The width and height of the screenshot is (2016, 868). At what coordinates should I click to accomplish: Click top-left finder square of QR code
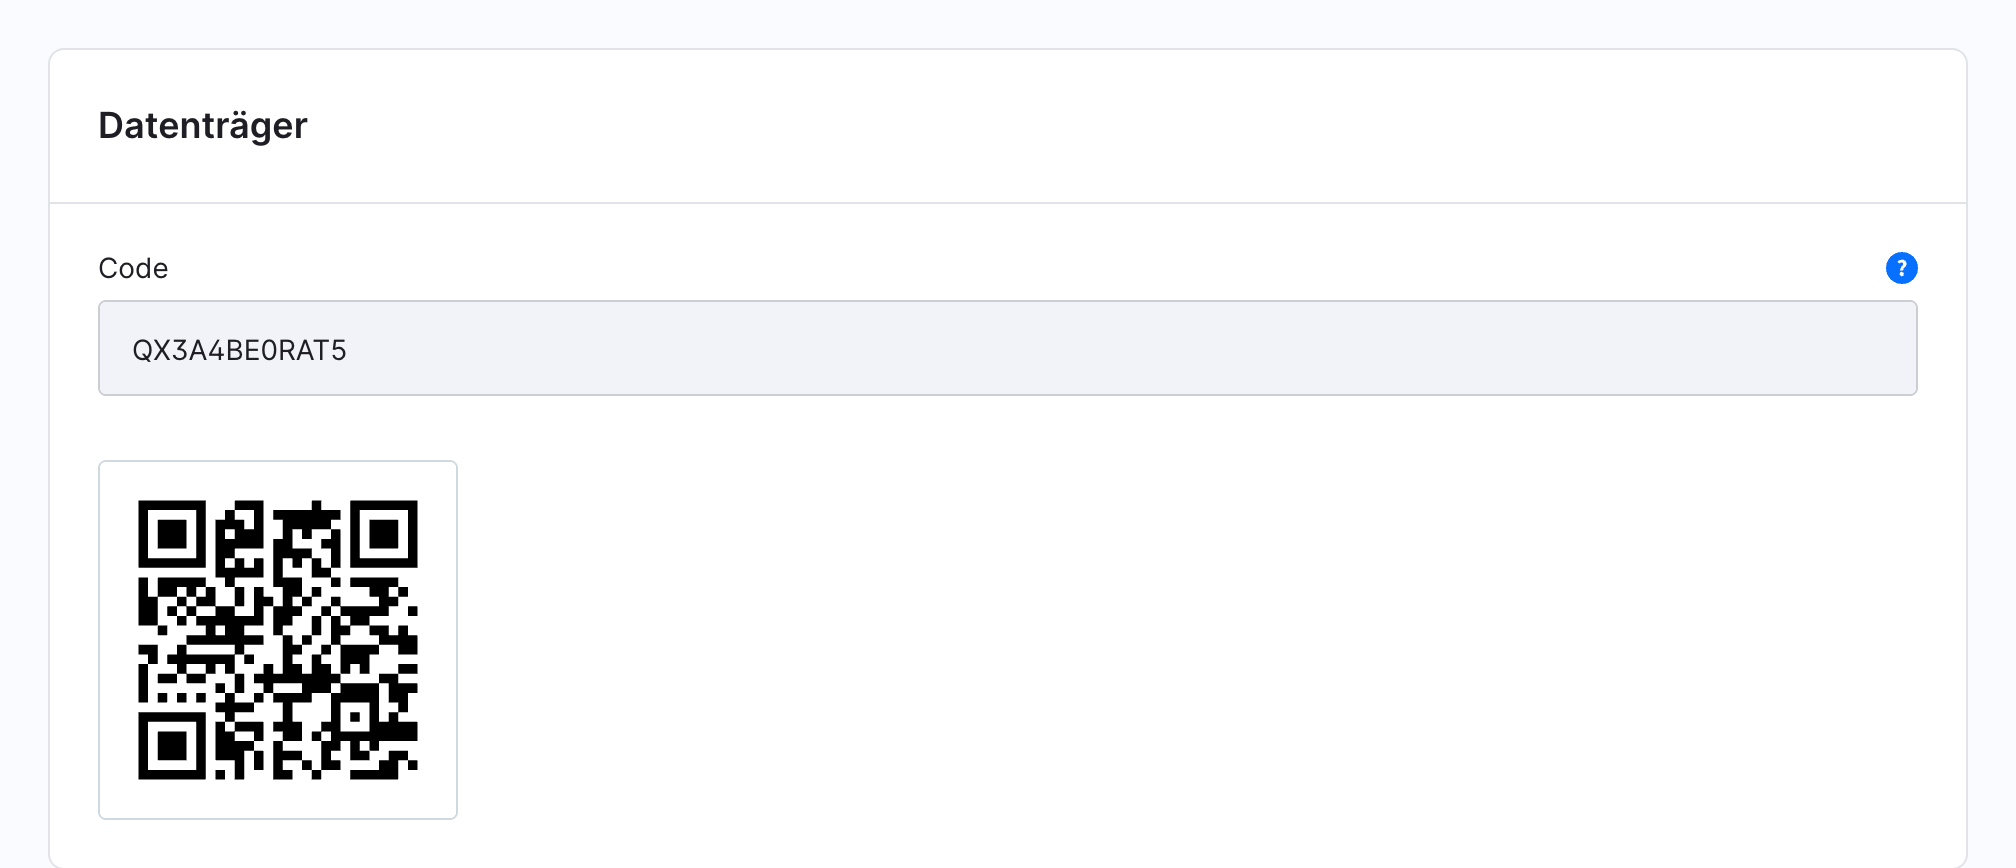pyautogui.click(x=172, y=535)
